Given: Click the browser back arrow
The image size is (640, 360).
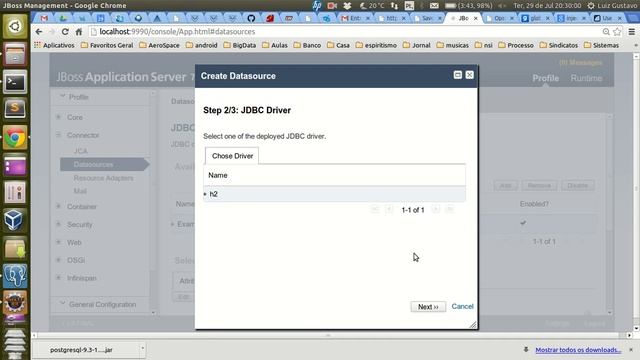Looking at the screenshot, I should tap(39, 31).
